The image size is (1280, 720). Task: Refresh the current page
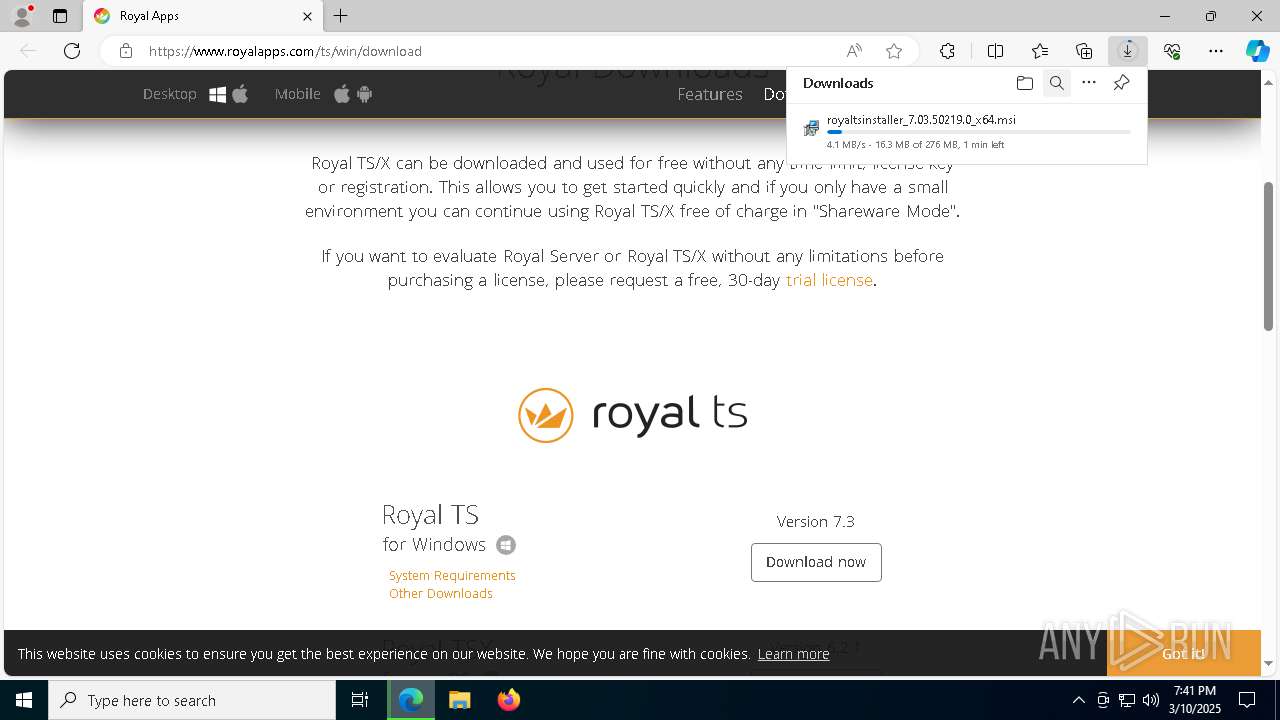click(x=72, y=51)
